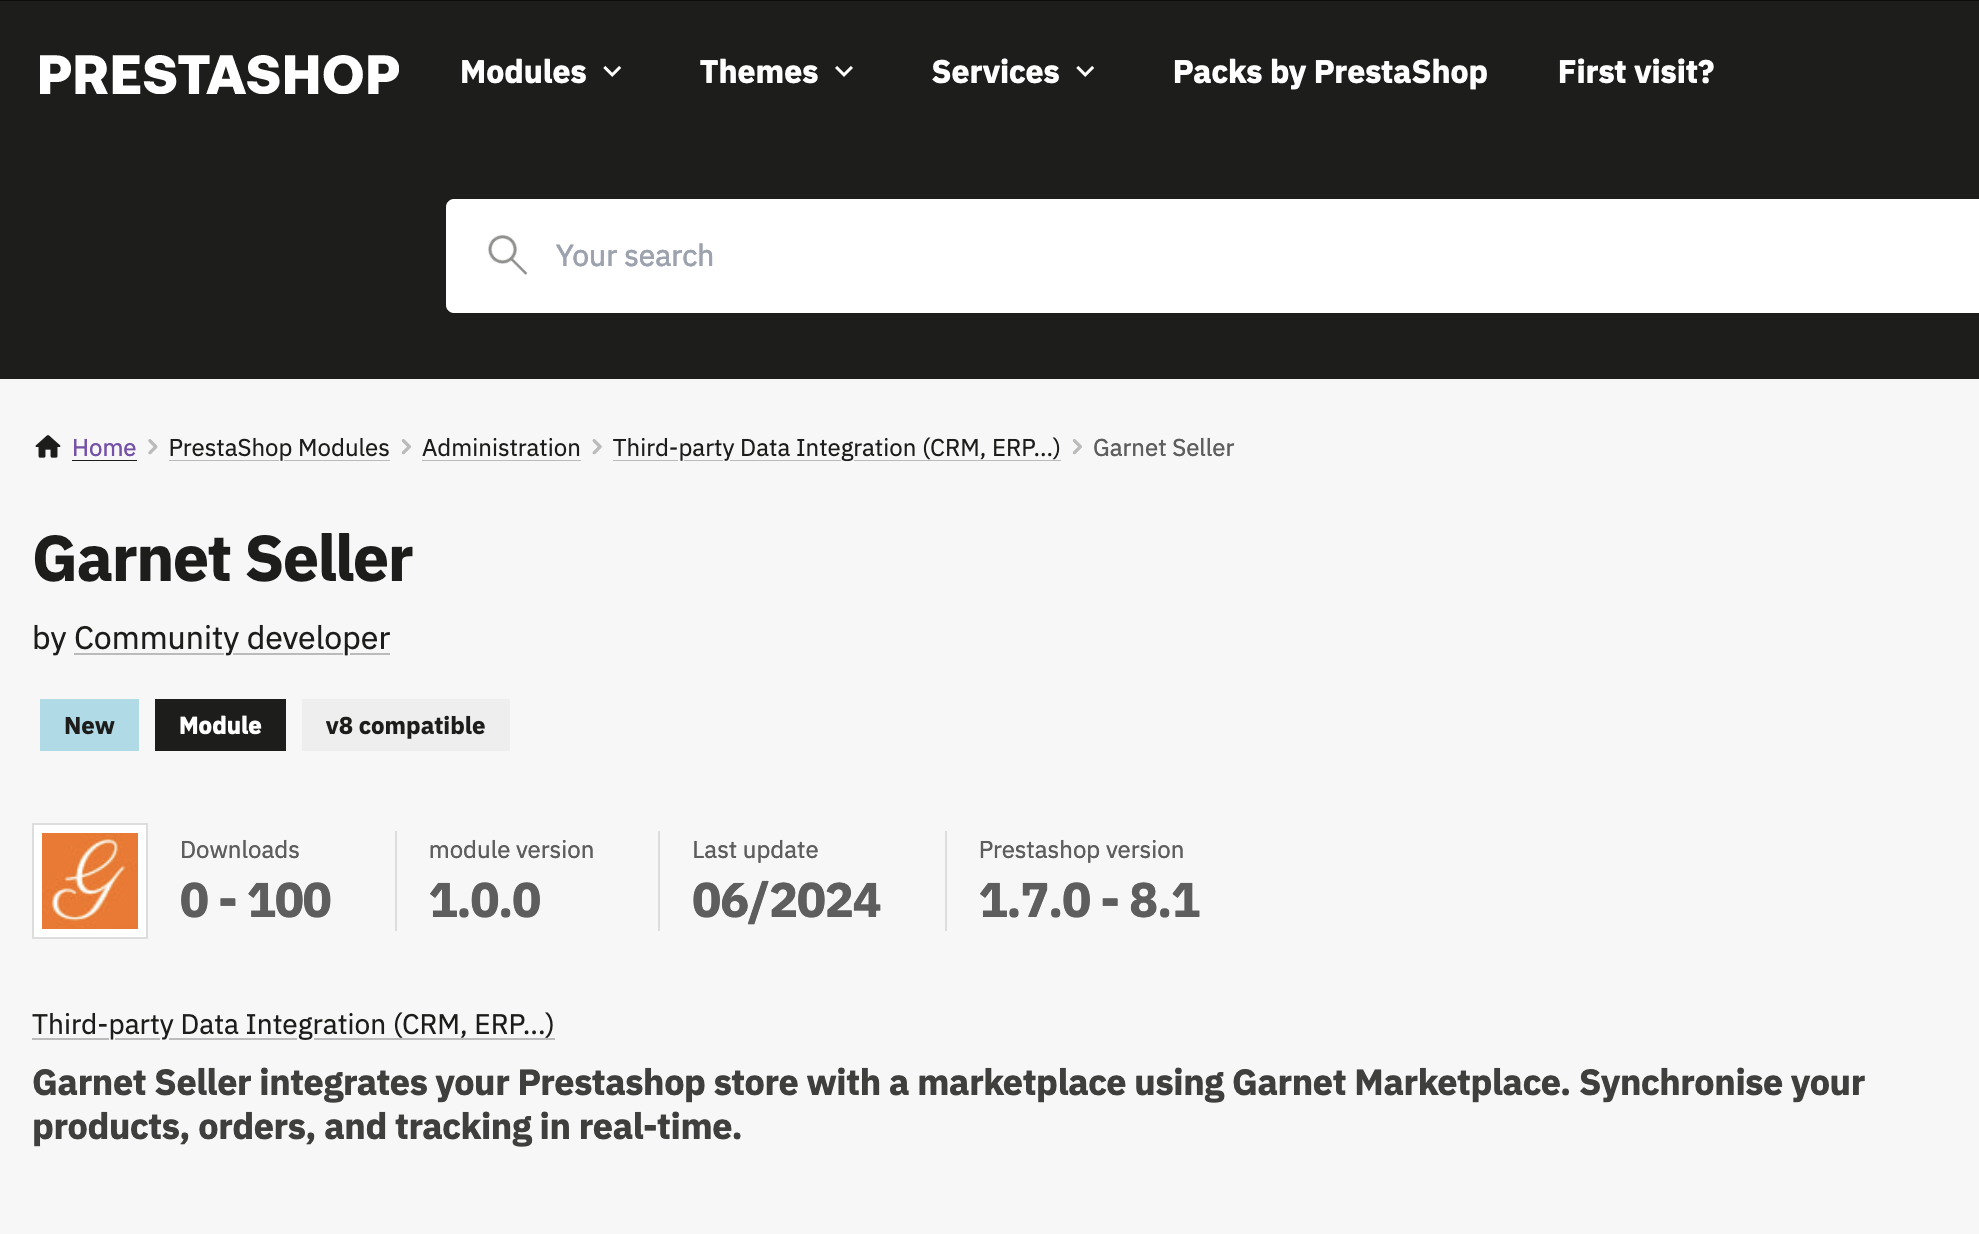The width and height of the screenshot is (1979, 1234).
Task: Click the Module badge
Action: [220, 725]
